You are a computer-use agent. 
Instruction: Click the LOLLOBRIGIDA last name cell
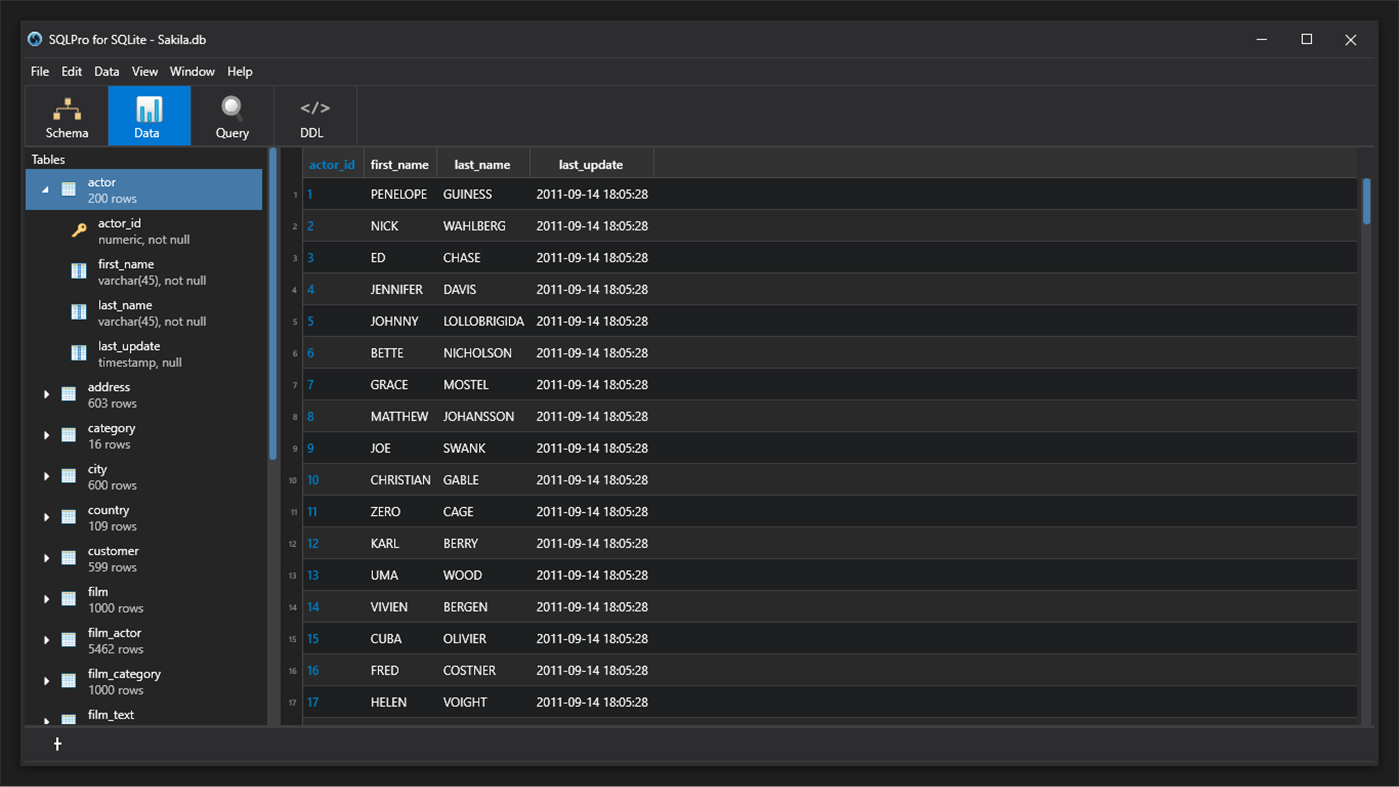pos(483,321)
